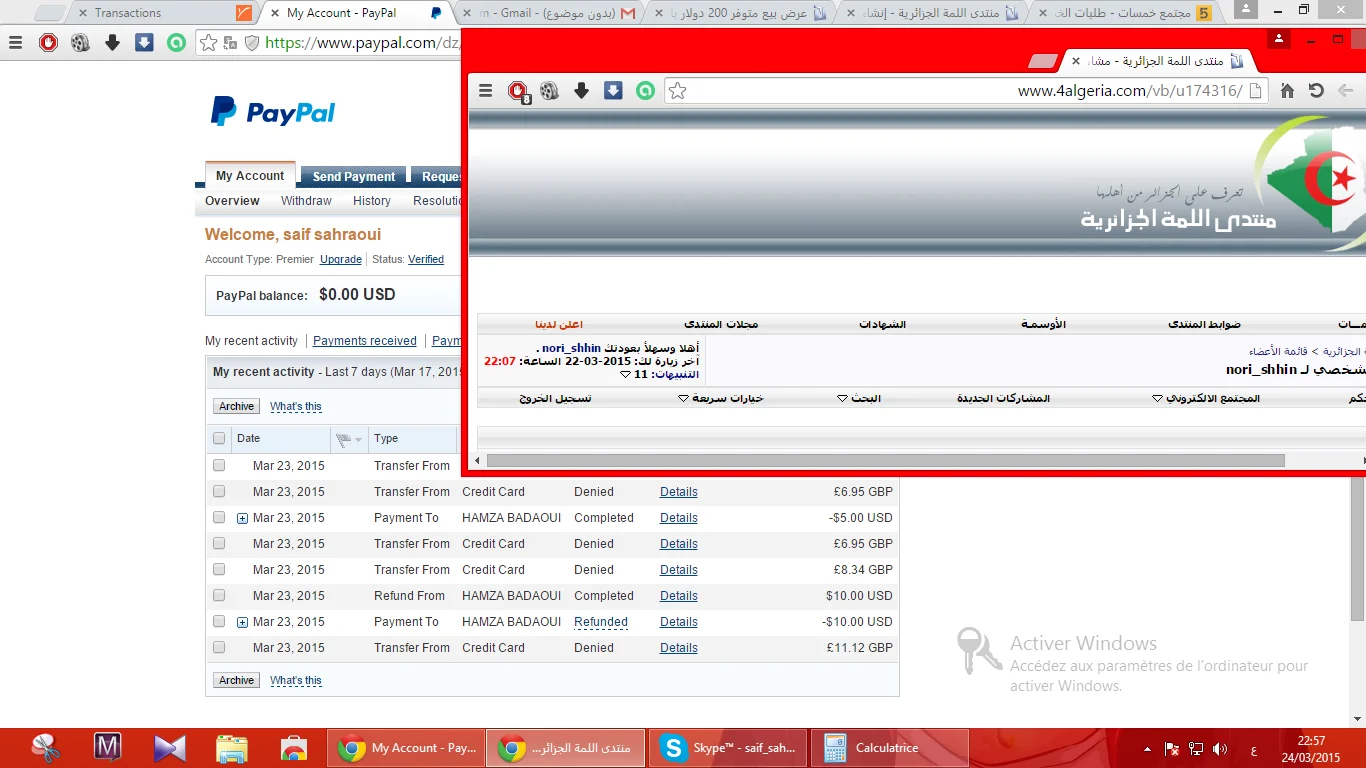
Task: Click the film reel extension in the PayPal window
Action: 81,43
